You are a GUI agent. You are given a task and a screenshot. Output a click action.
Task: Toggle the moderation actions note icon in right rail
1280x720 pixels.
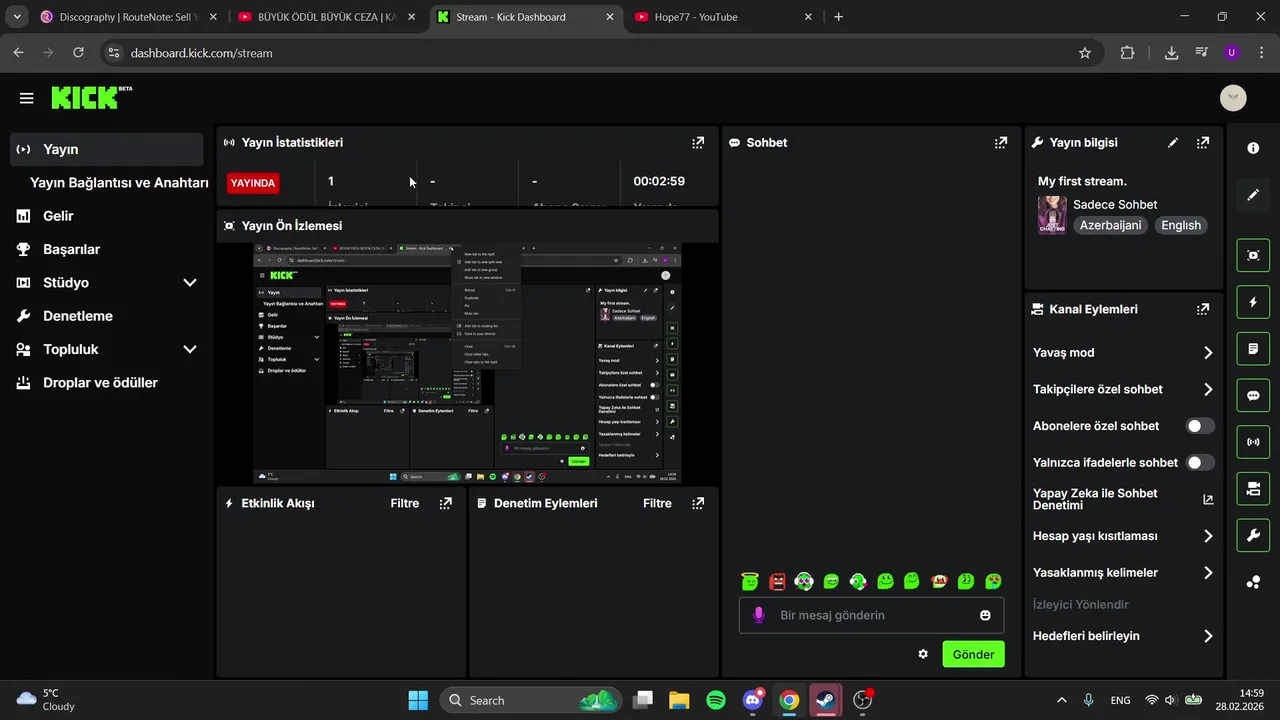[x=1253, y=349]
